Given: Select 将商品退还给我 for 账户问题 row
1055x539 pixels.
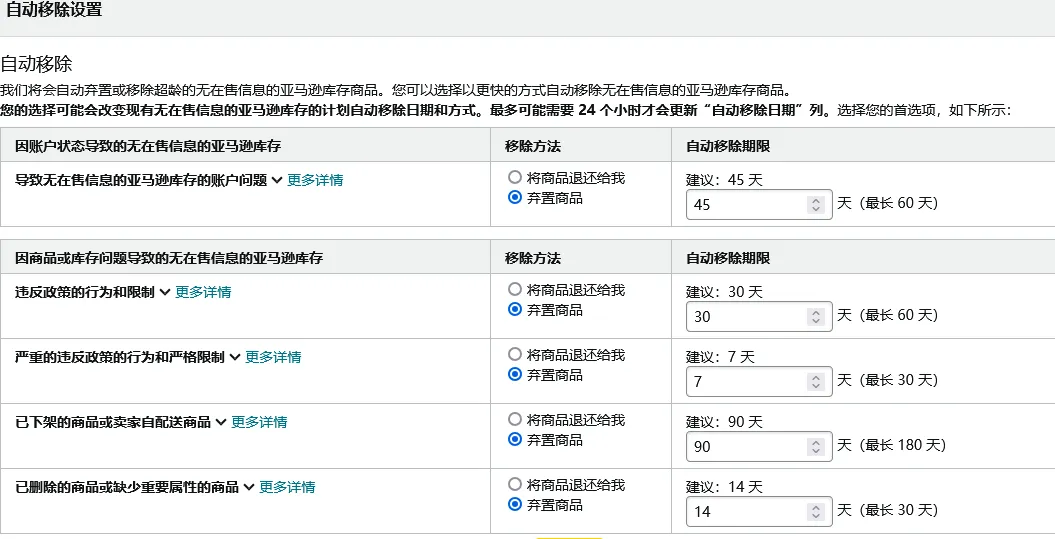Looking at the screenshot, I should pos(515,178).
